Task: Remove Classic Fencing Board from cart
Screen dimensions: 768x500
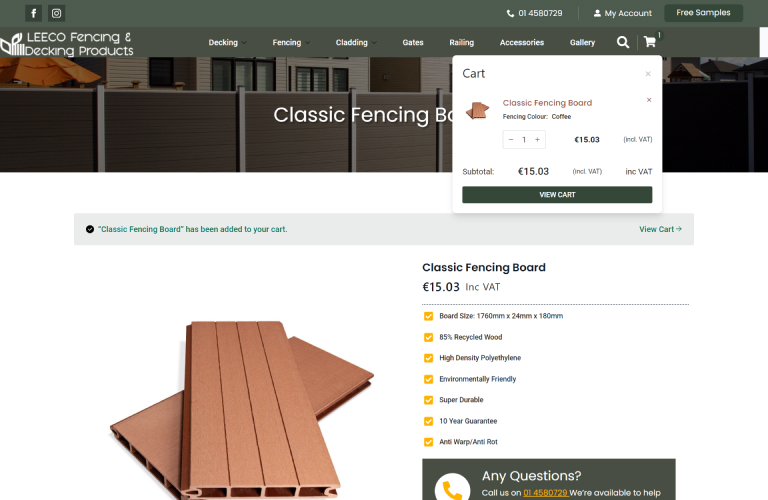Action: coord(649,100)
